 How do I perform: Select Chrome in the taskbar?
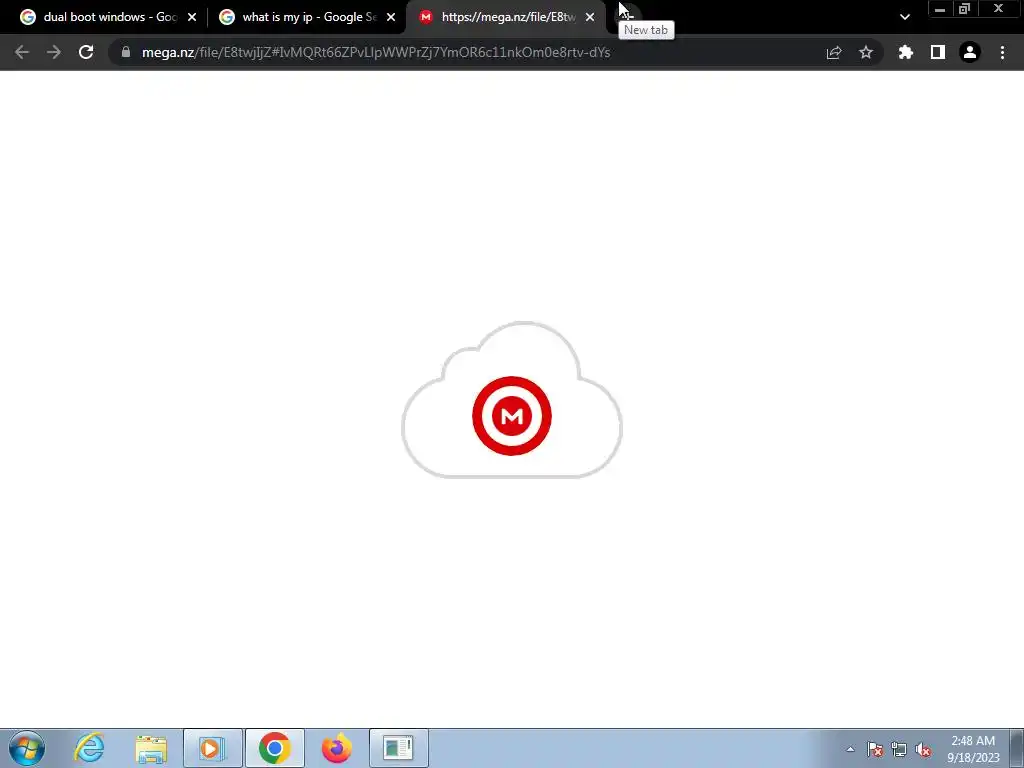click(275, 748)
